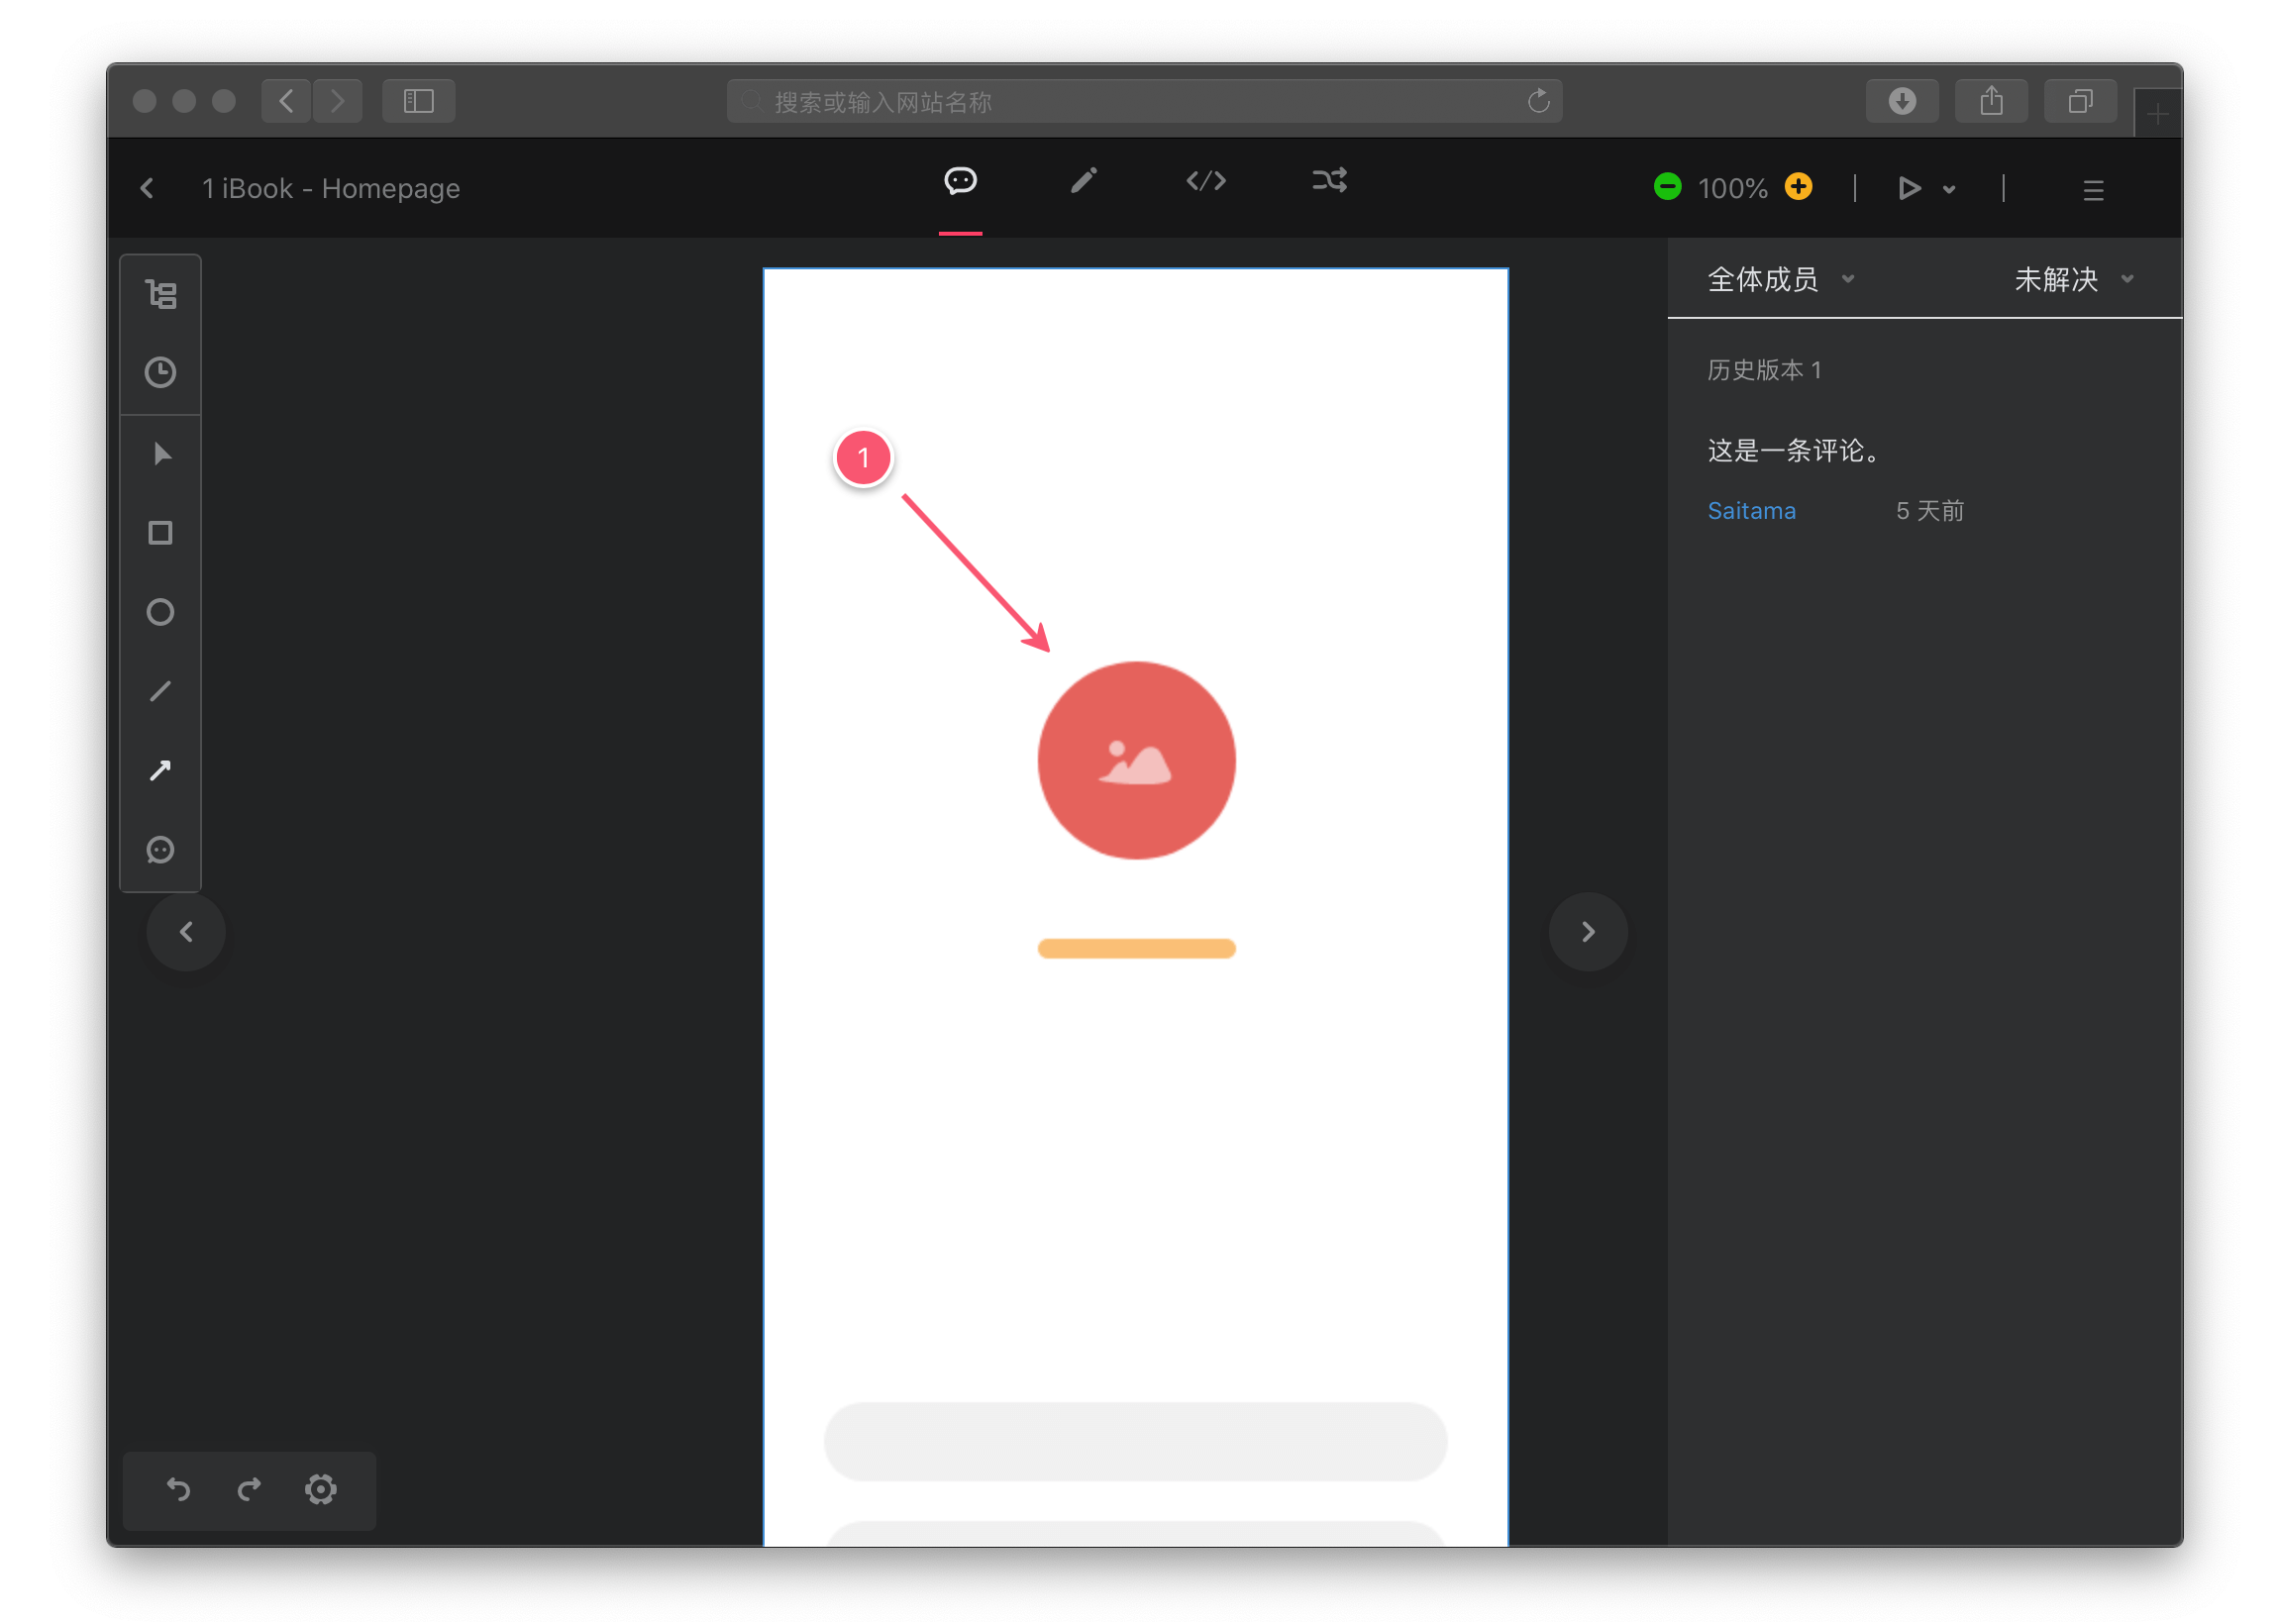Open the play preview options arrow

point(1949,189)
